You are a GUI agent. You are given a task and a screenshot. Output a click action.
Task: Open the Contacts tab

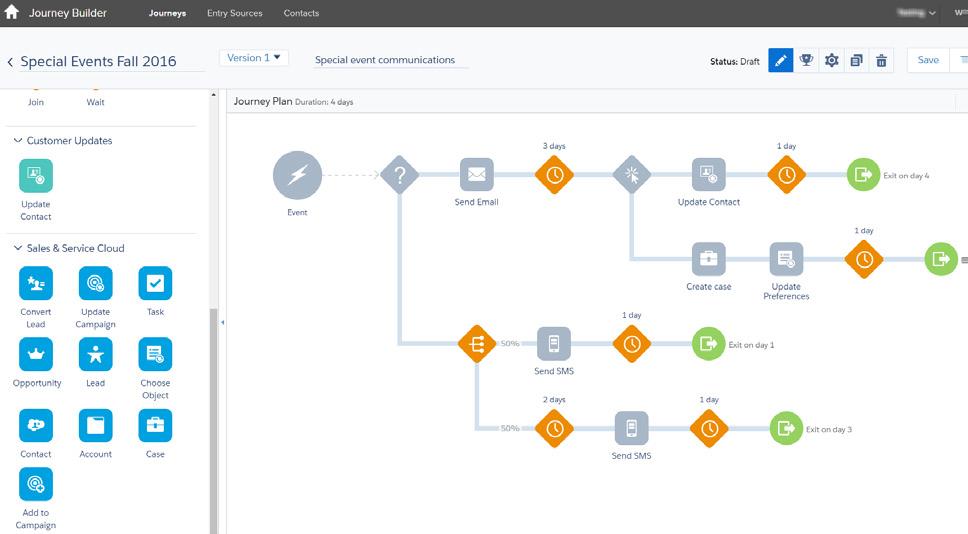click(x=301, y=13)
